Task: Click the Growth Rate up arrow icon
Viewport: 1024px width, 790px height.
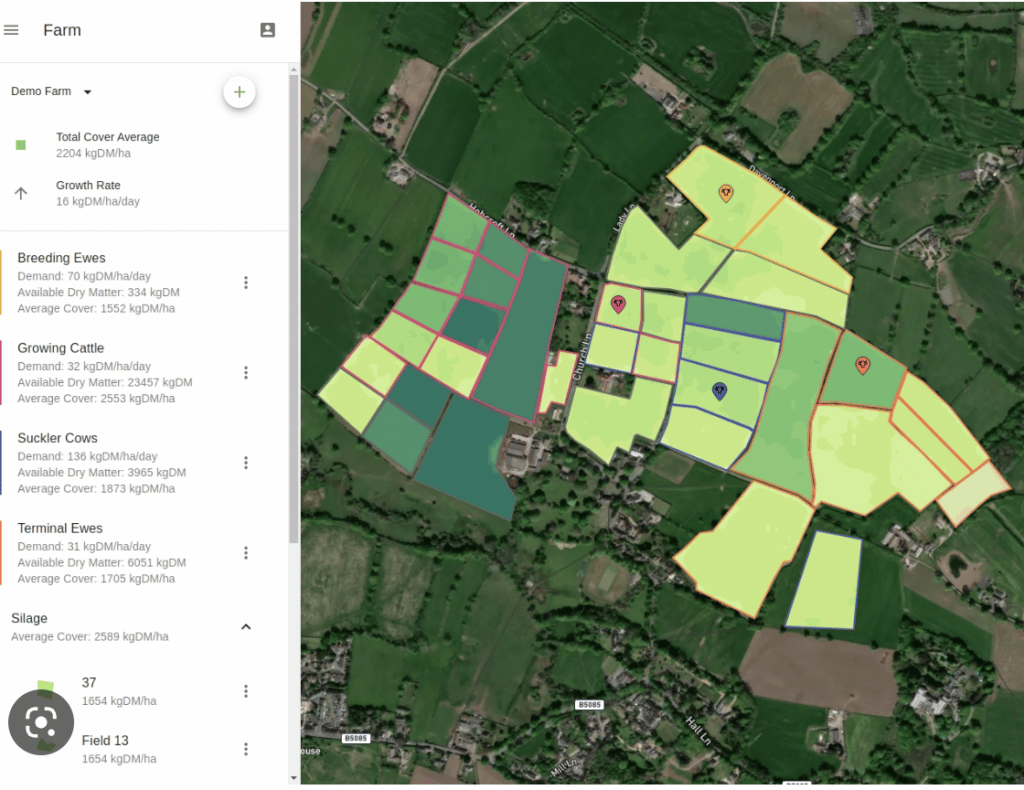Action: tap(21, 193)
